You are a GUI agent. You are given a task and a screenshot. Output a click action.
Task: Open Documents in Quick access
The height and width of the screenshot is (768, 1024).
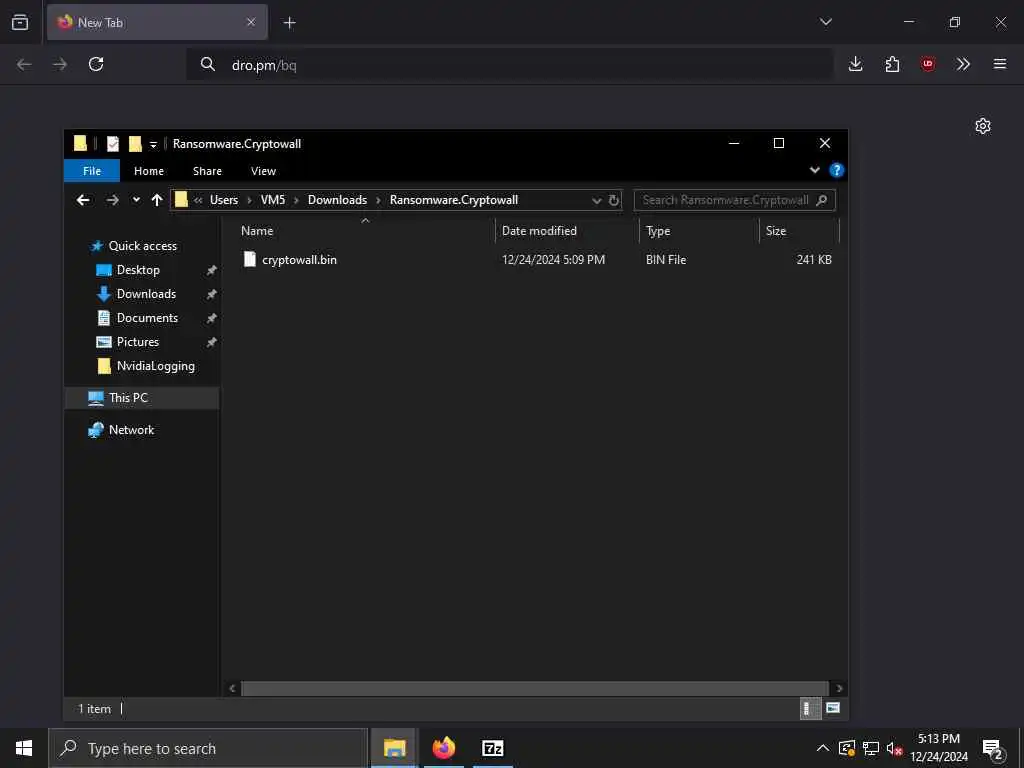point(147,318)
